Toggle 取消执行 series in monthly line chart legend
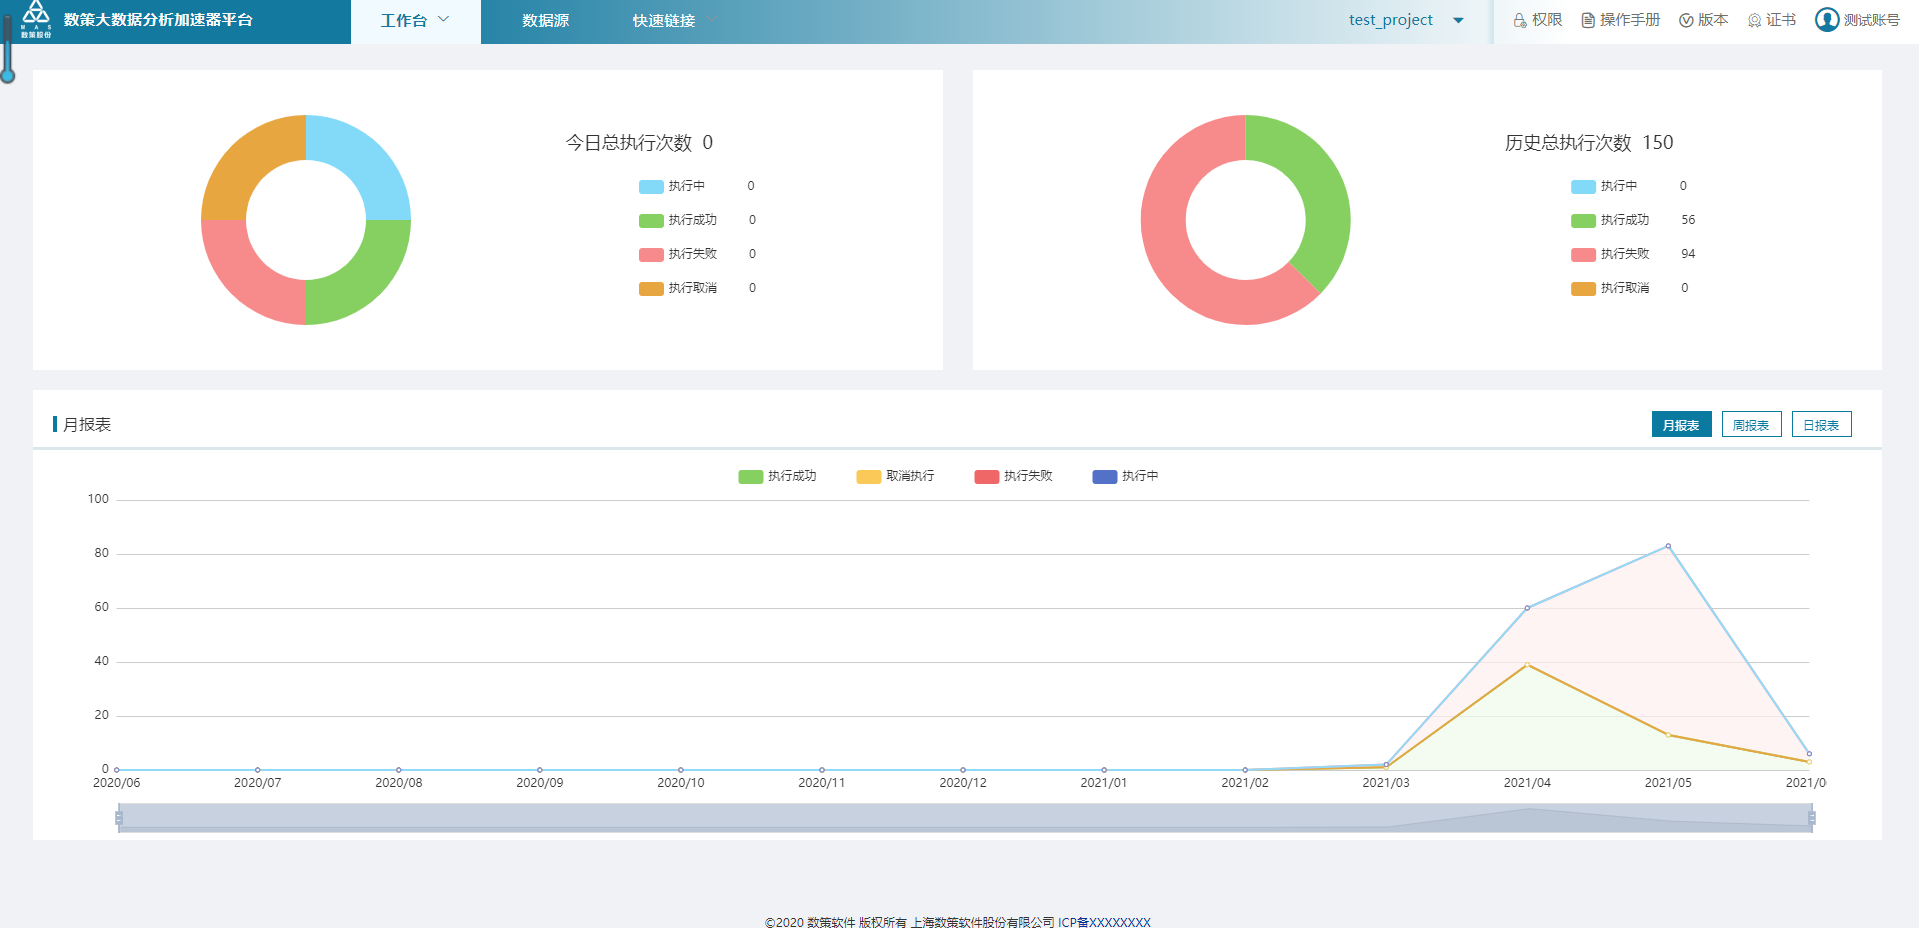The height and width of the screenshot is (928, 1919). point(895,476)
